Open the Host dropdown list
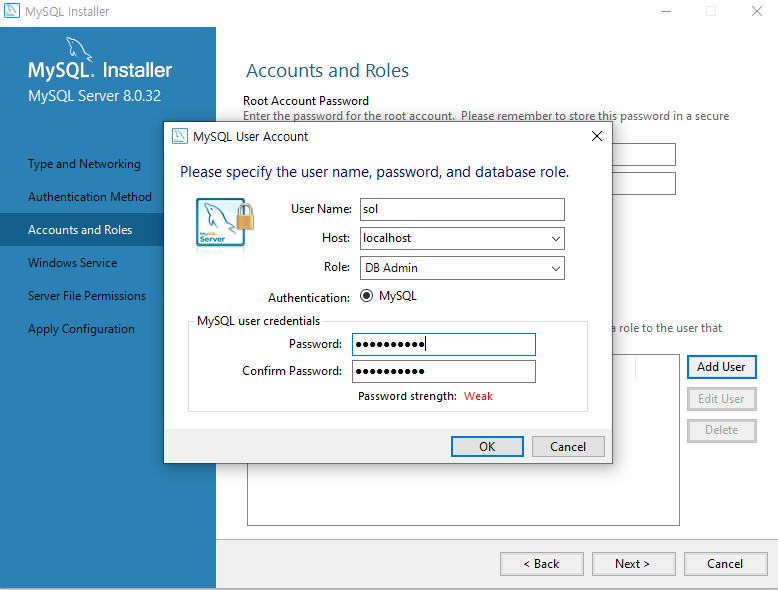778x590 pixels. point(556,239)
